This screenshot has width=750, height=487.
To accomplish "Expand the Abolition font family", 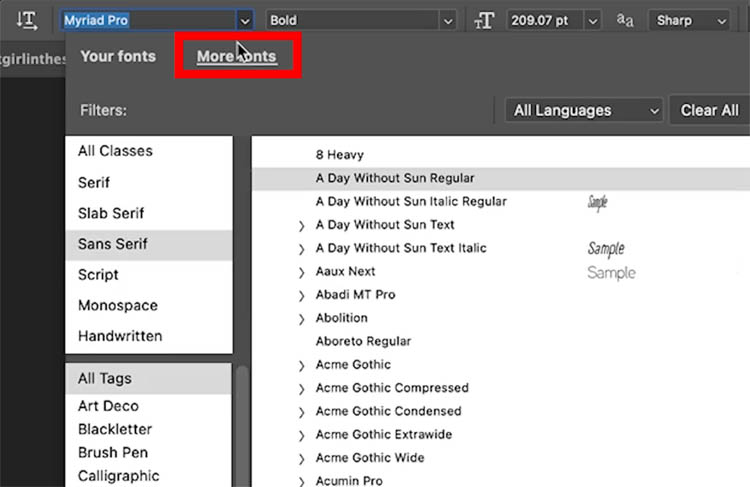I will (301, 319).
